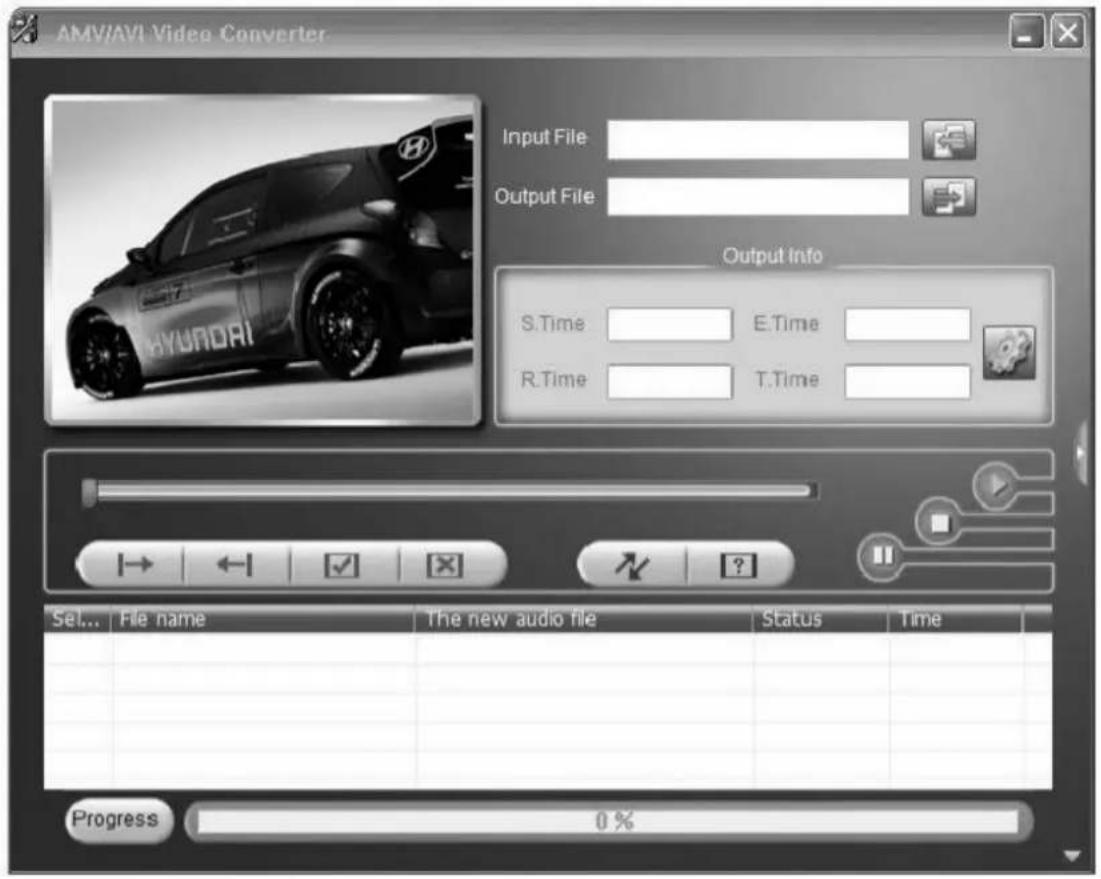Focus the R.Time field
The width and height of the screenshot is (1101, 879).
tap(669, 381)
